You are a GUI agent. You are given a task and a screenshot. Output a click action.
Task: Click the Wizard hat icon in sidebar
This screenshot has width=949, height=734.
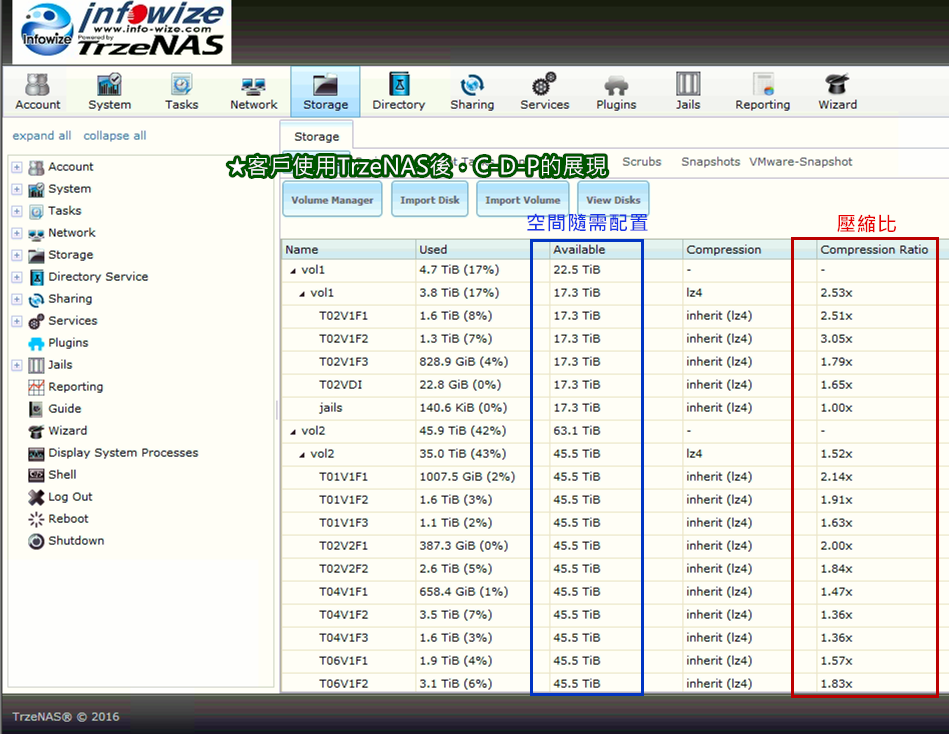pyautogui.click(x=36, y=431)
